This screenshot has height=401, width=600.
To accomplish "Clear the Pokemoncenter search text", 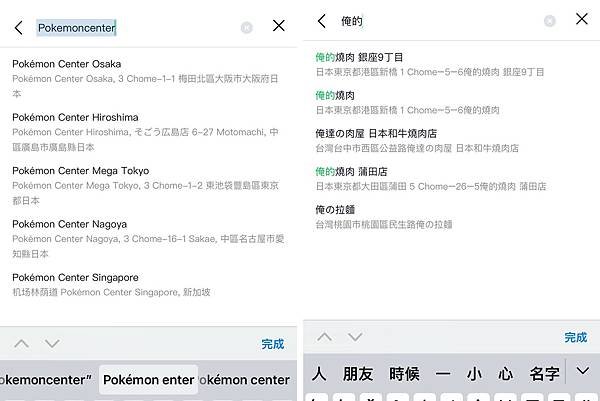I will pyautogui.click(x=246, y=28).
